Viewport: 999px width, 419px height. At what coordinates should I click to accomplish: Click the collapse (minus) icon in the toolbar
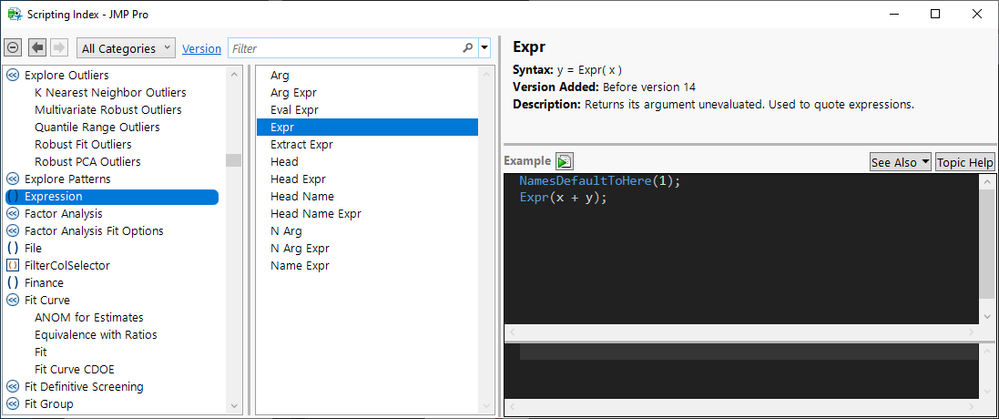(13, 48)
